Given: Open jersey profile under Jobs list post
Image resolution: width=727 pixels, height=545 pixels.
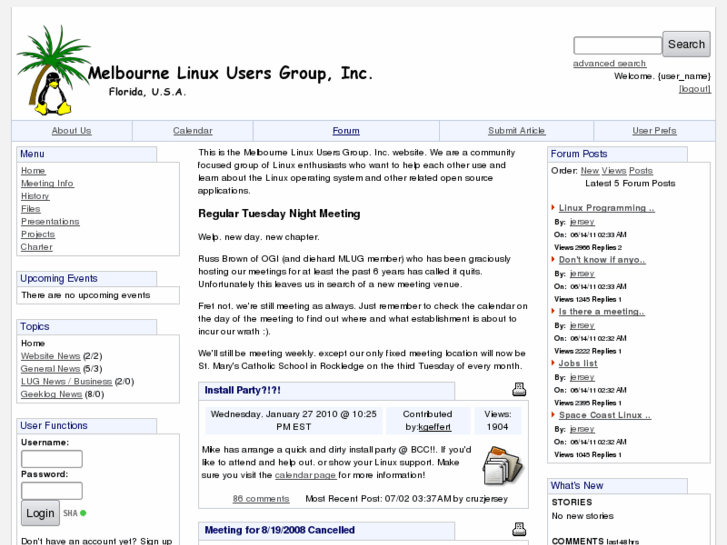Looking at the screenshot, I should point(582,377).
